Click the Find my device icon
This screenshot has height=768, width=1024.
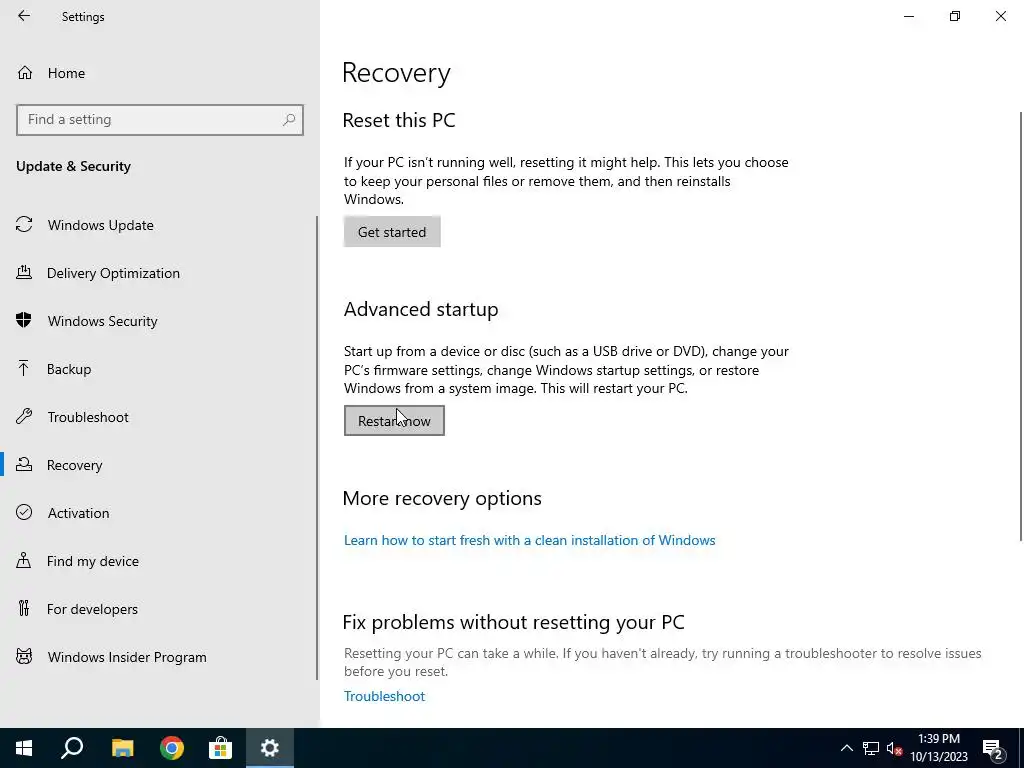pyautogui.click(x=24, y=560)
